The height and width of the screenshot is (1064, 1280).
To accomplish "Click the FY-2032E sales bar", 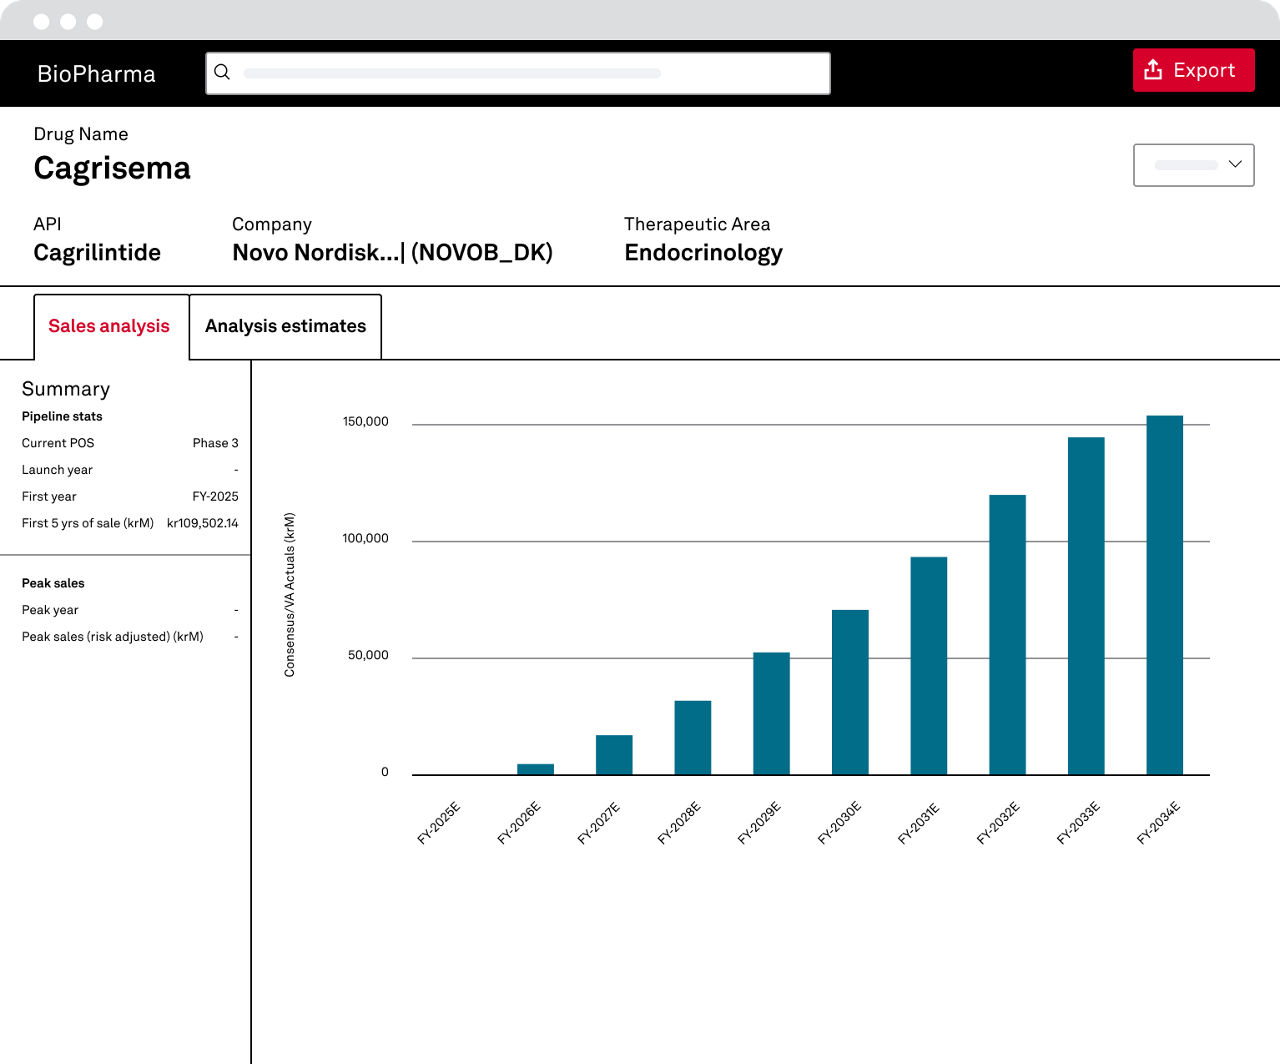I will point(1007,635).
